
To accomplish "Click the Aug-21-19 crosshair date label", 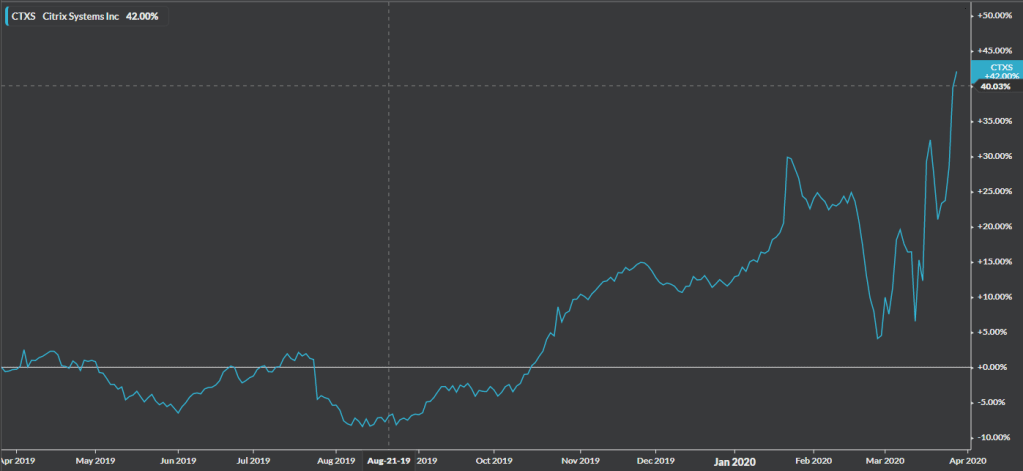I will click(x=388, y=462).
